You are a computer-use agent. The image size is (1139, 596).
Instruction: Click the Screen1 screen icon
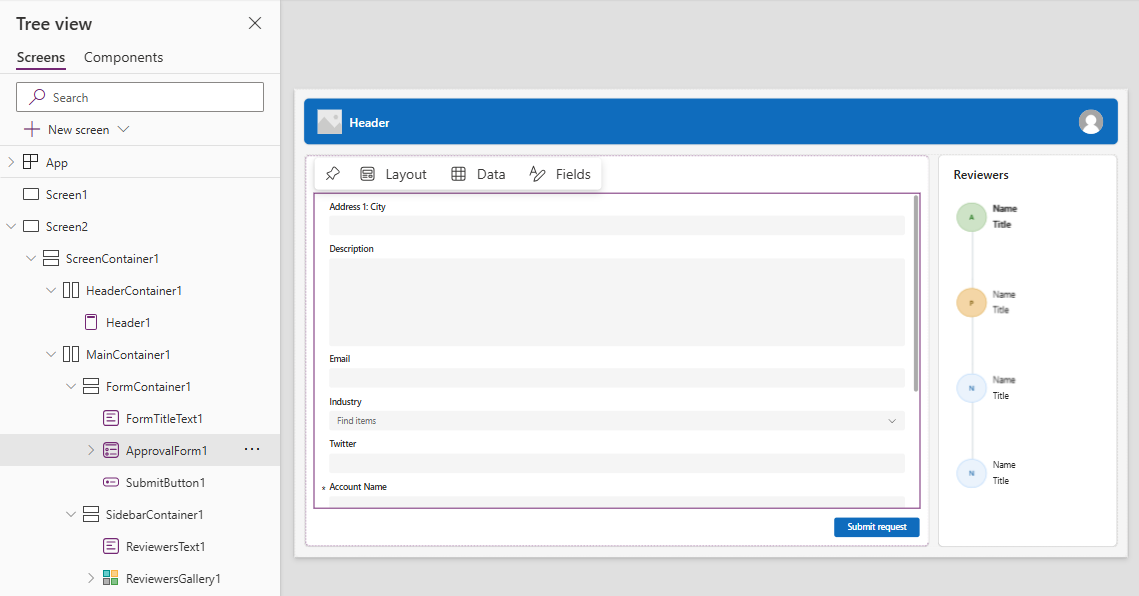tap(31, 194)
